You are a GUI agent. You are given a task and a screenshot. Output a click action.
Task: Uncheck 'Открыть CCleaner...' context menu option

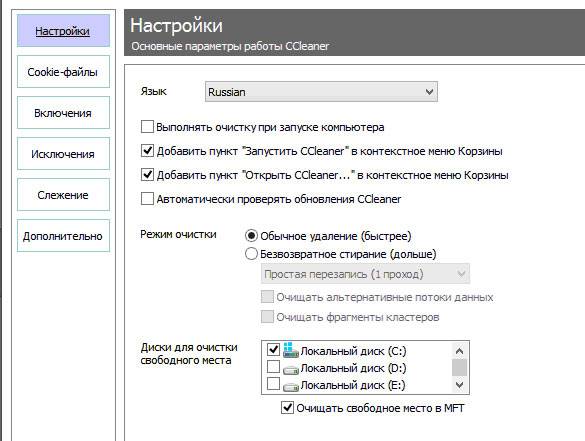pos(147,175)
